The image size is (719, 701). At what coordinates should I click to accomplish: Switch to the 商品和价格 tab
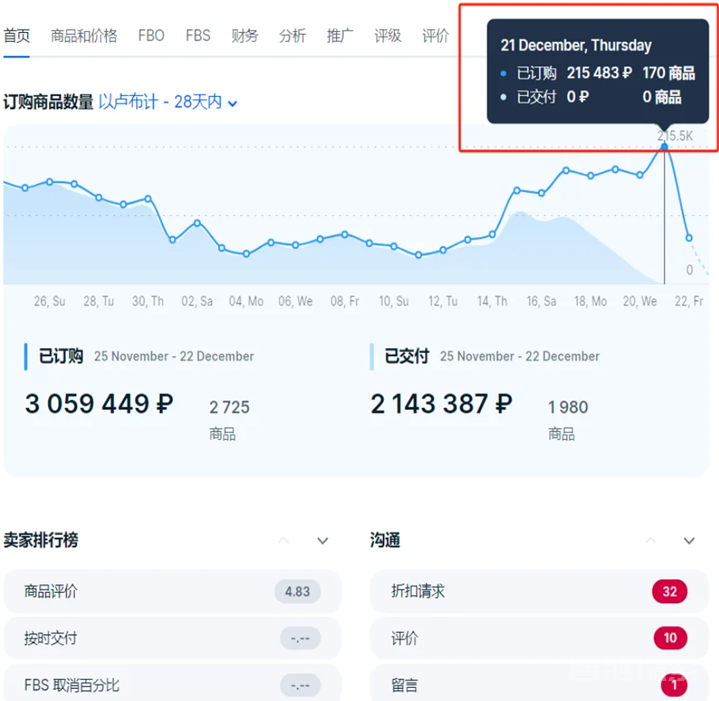pos(84,36)
